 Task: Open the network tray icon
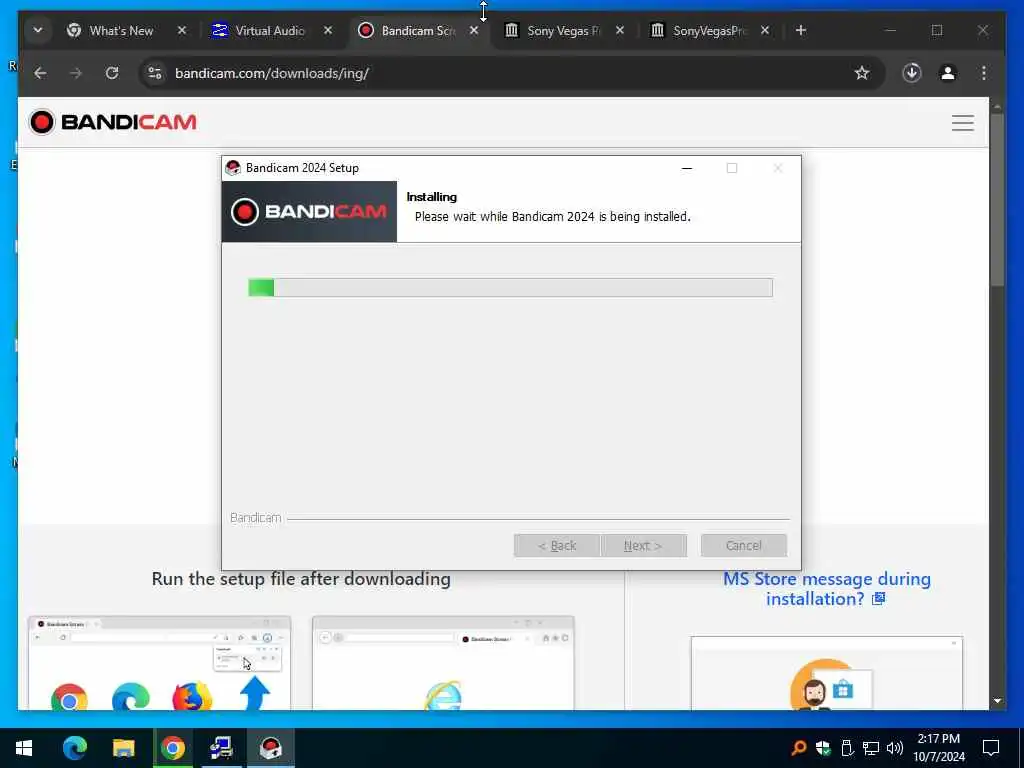pyautogui.click(x=871, y=748)
